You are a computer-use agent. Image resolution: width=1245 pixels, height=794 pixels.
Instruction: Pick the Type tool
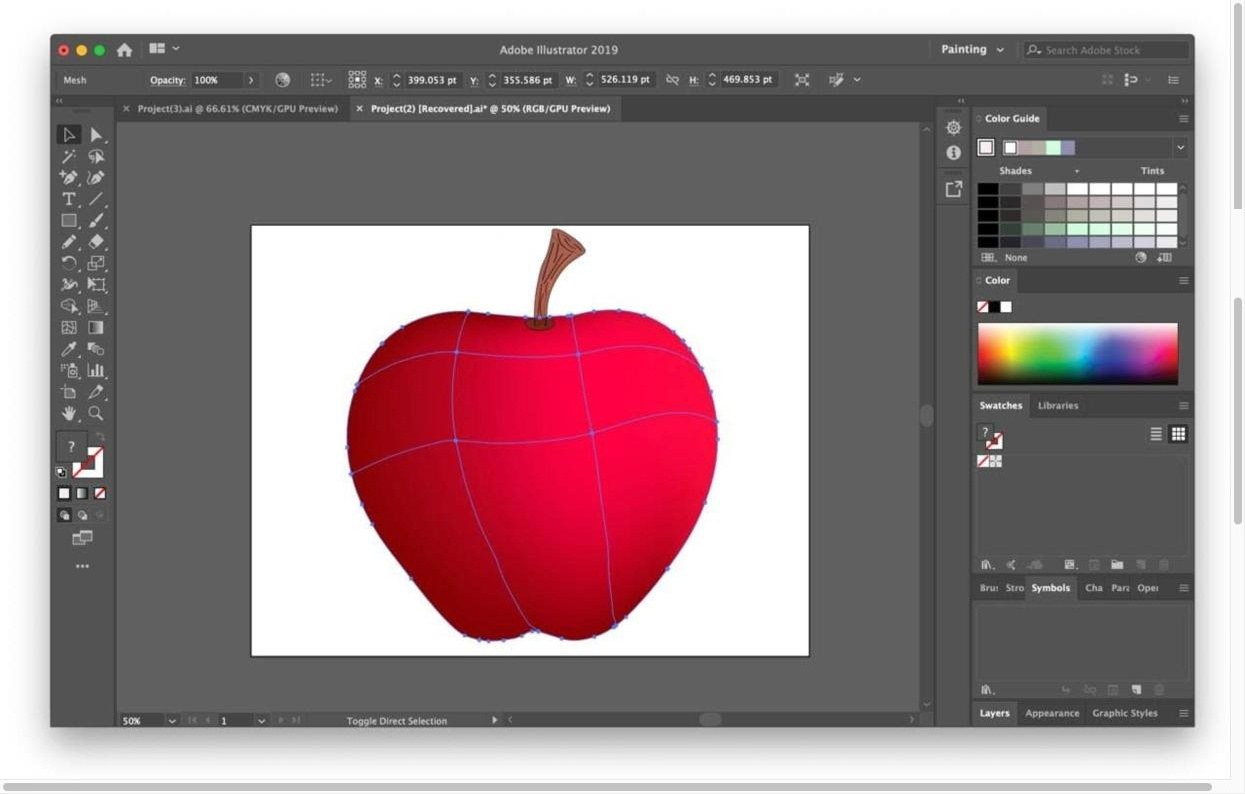[69, 199]
